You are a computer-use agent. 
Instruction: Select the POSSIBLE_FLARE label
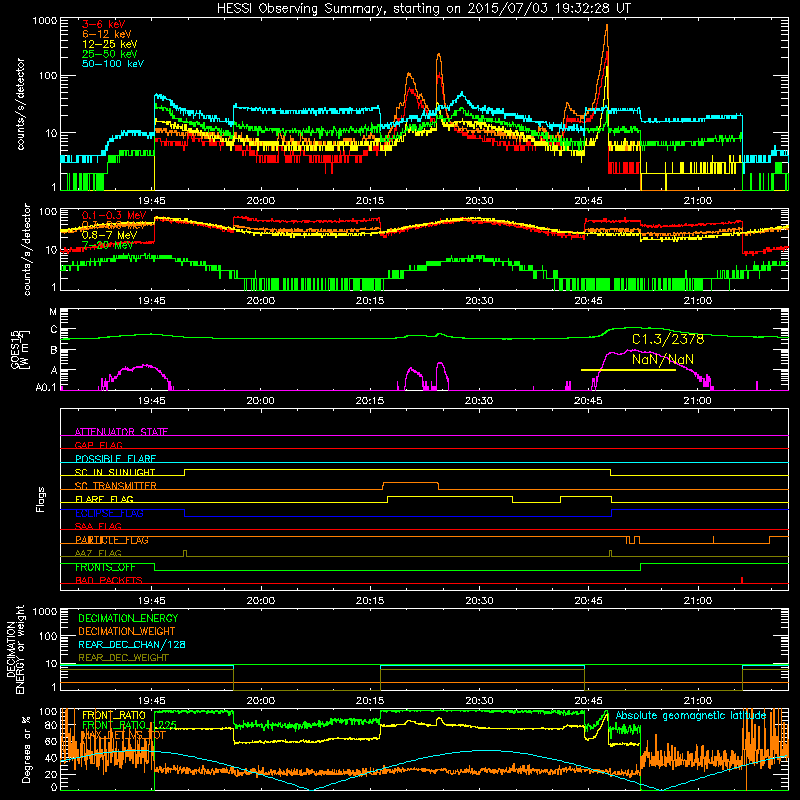pyautogui.click(x=115, y=458)
